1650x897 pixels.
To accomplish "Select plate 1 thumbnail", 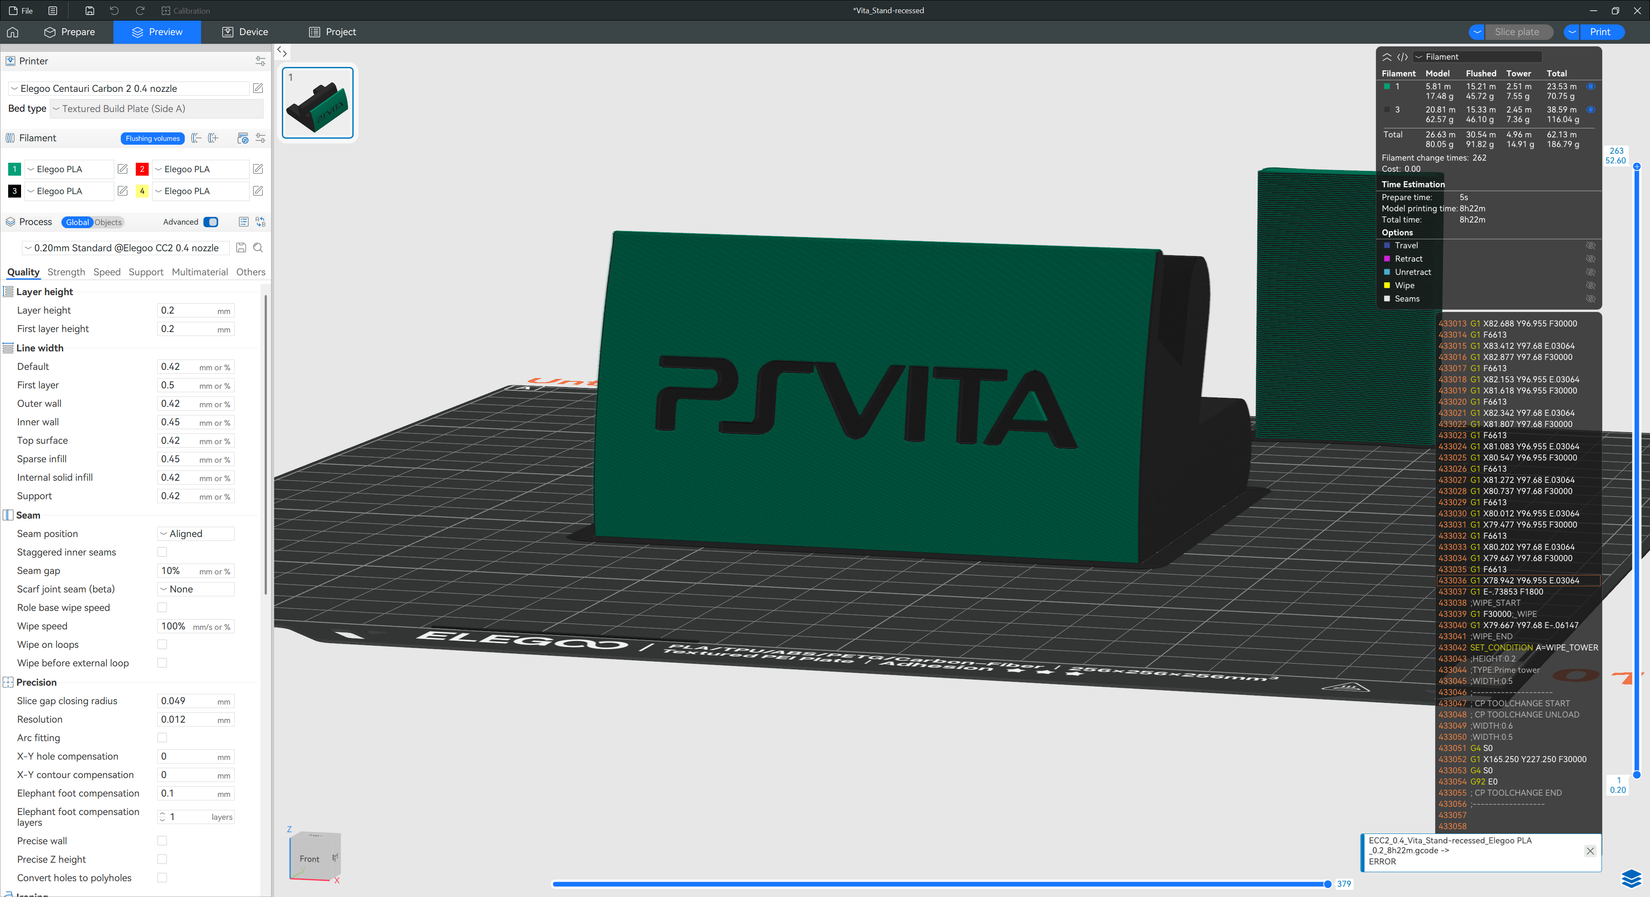I will click(318, 103).
